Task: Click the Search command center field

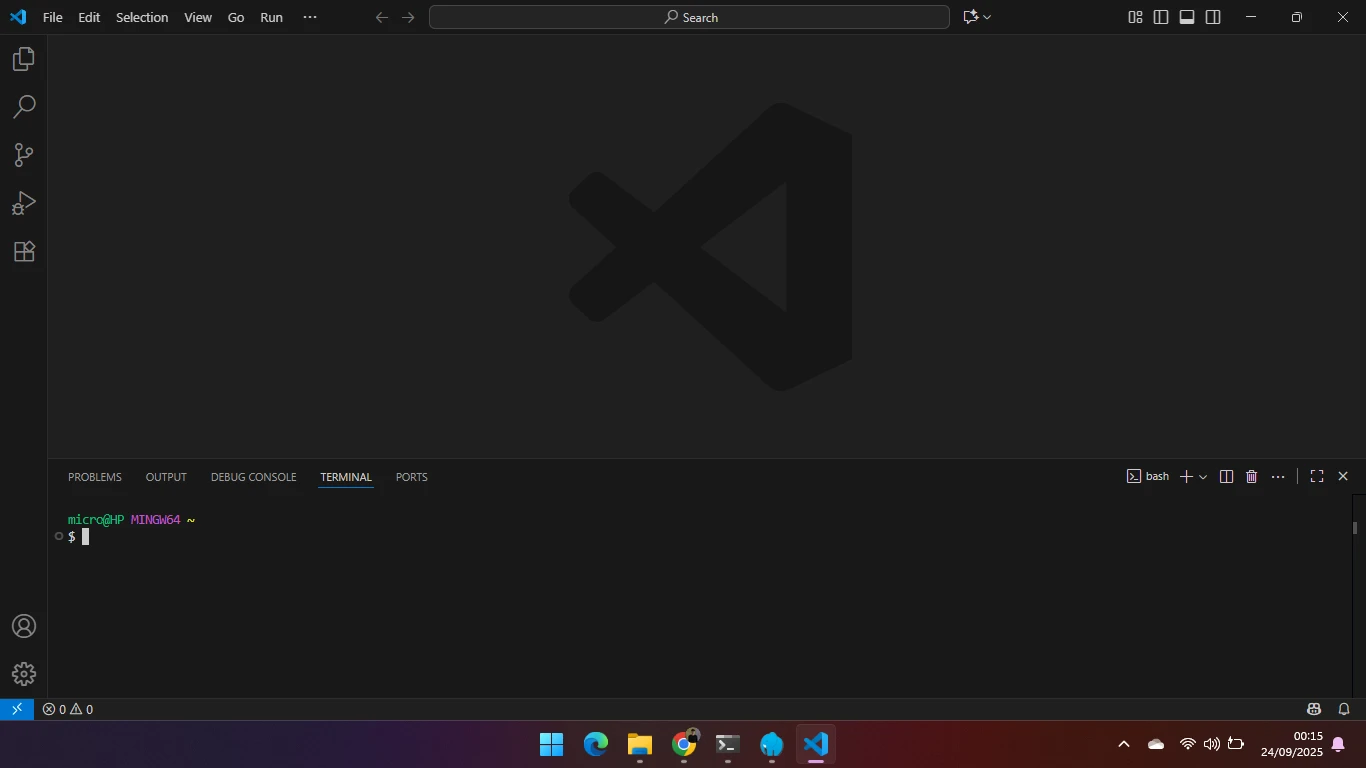Action: click(x=689, y=17)
